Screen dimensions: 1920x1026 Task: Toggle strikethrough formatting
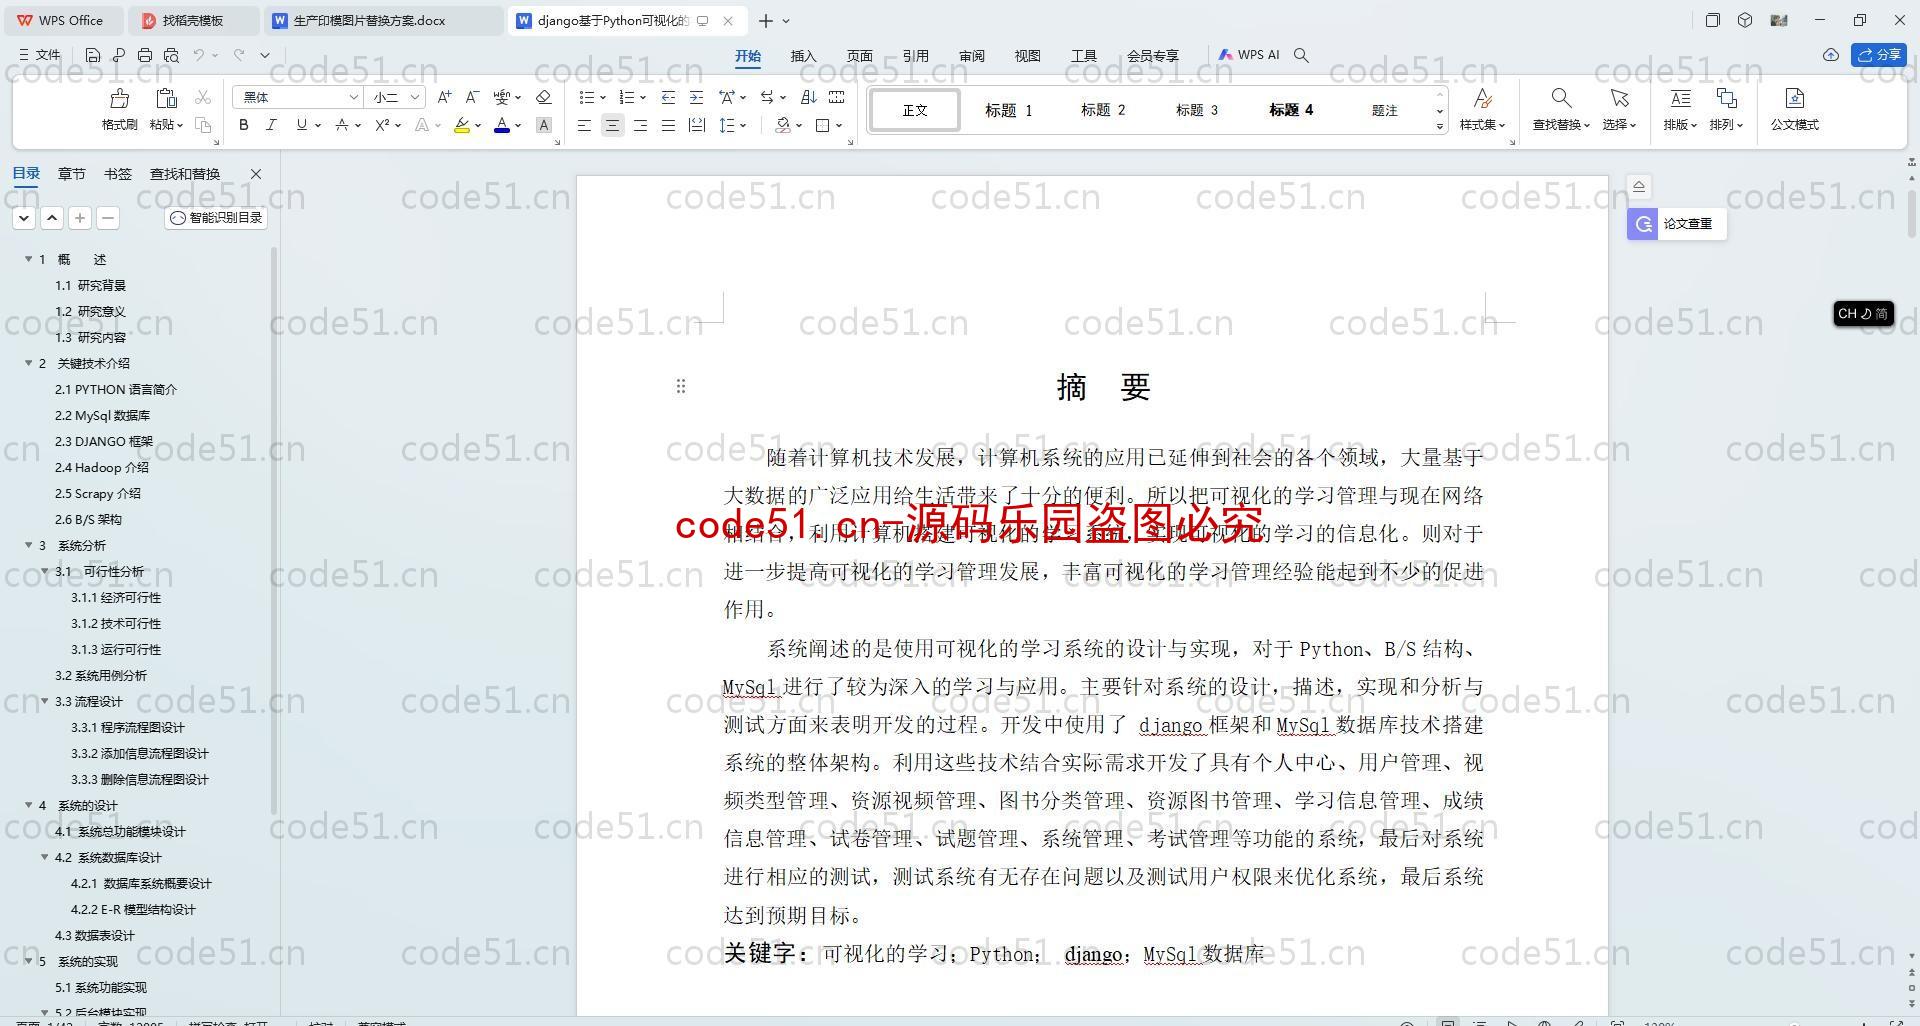(x=341, y=125)
